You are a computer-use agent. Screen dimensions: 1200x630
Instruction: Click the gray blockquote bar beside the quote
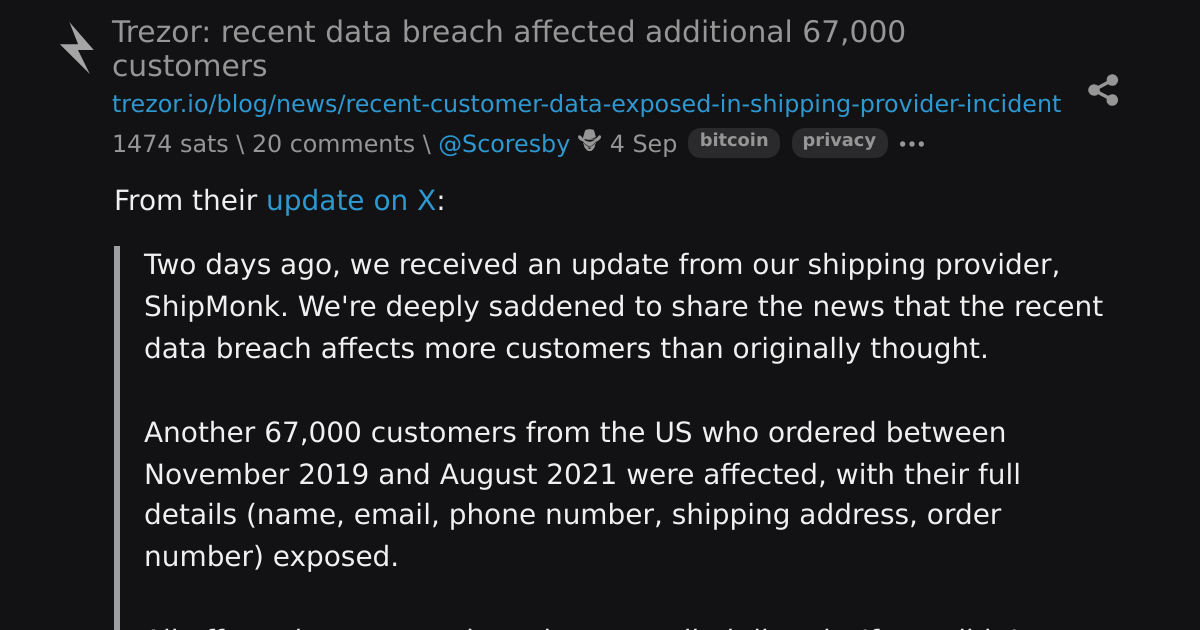click(117, 438)
